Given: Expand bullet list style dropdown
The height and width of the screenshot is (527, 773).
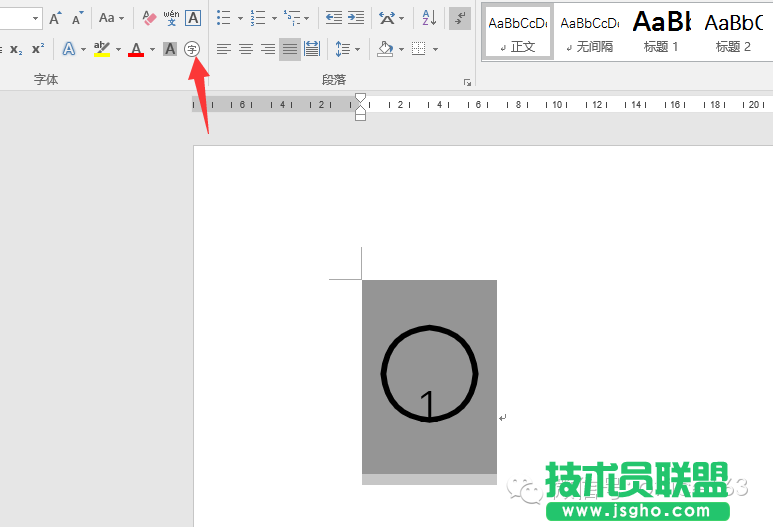Looking at the screenshot, I should [x=240, y=18].
